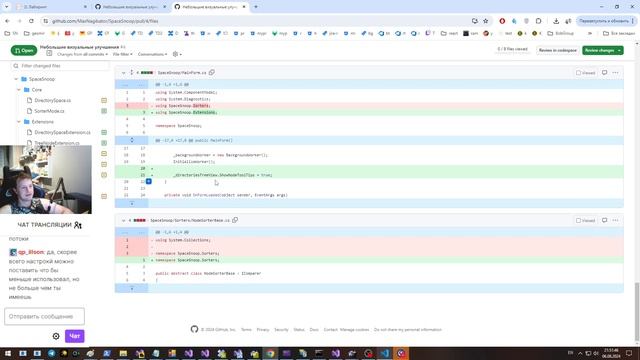Viewport: 640px width, 360px height.
Task: Open Telegram from the taskbar
Action: (x=51, y=353)
